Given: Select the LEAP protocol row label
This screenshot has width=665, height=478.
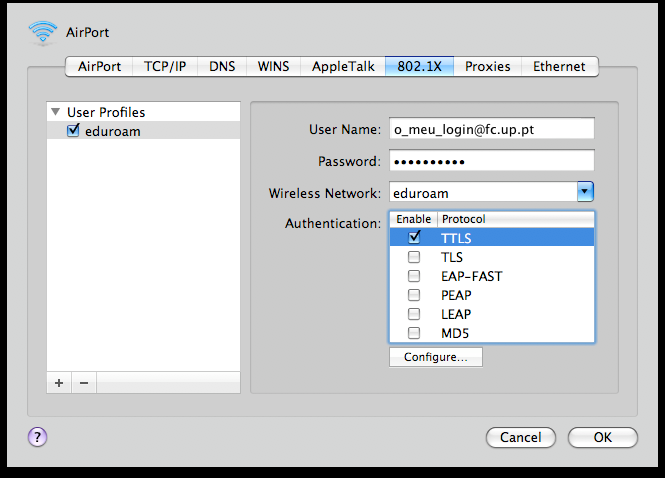Looking at the screenshot, I should pyautogui.click(x=456, y=314).
